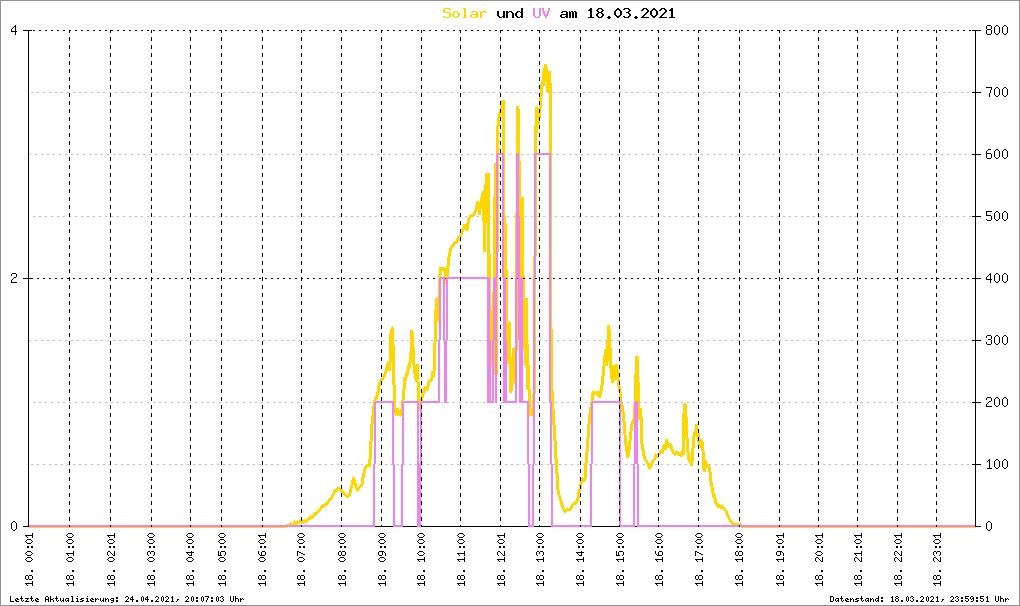Click the time label '18. 19:01'
The width and height of the screenshot is (1020, 606).
(780, 560)
